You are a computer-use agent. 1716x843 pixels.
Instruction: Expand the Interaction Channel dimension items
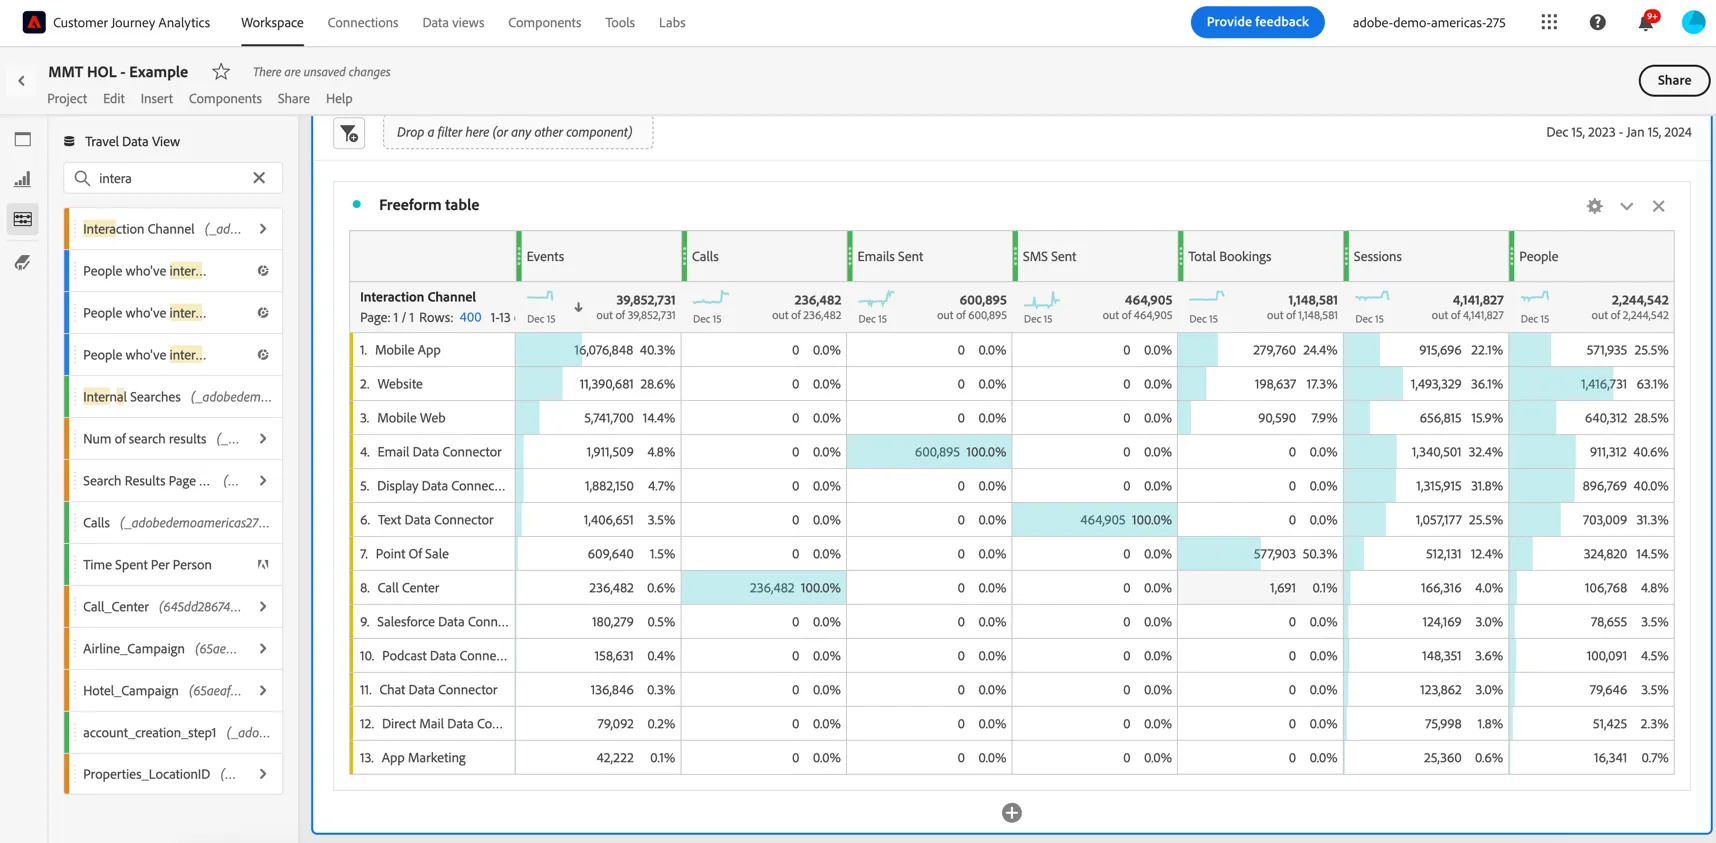(263, 229)
